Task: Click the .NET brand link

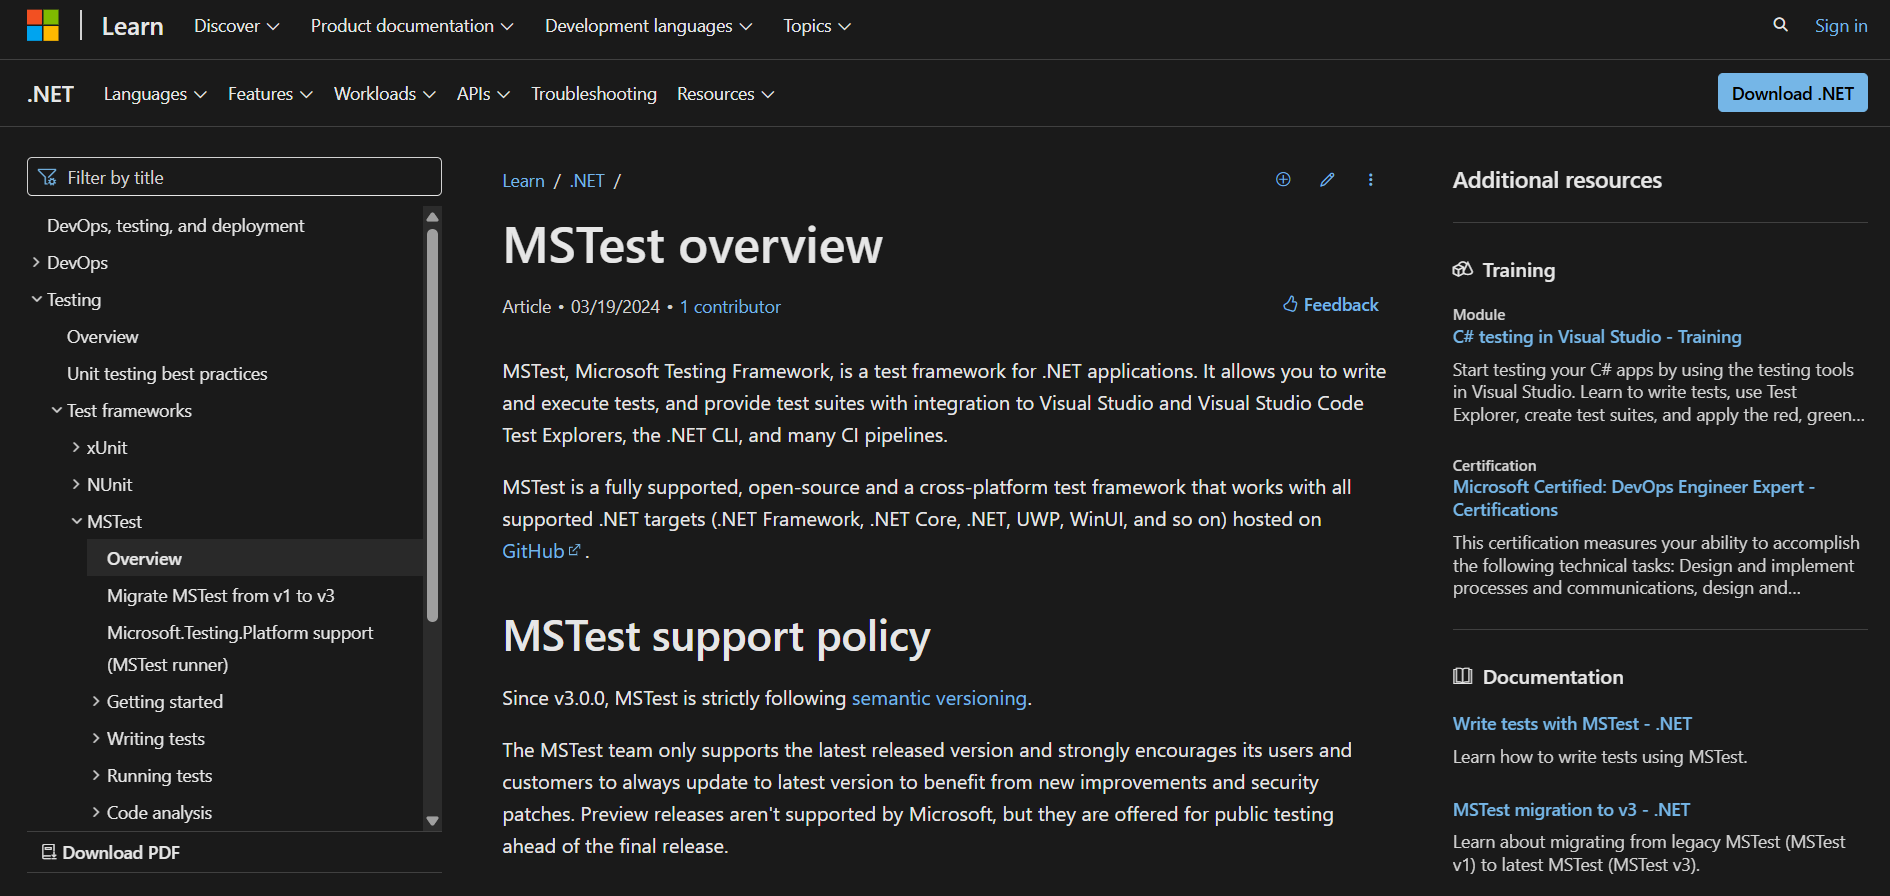Action: click(51, 94)
